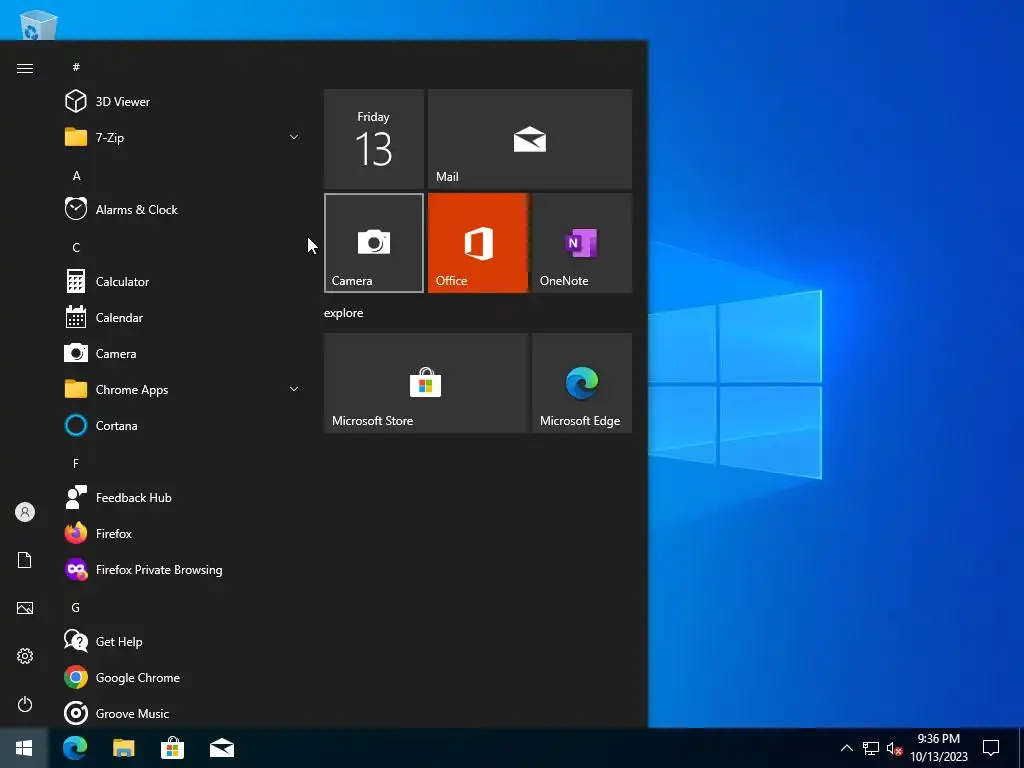Expand the Chrome Apps folder chevron
Screen dimensions: 1024x768
[x=294, y=389]
